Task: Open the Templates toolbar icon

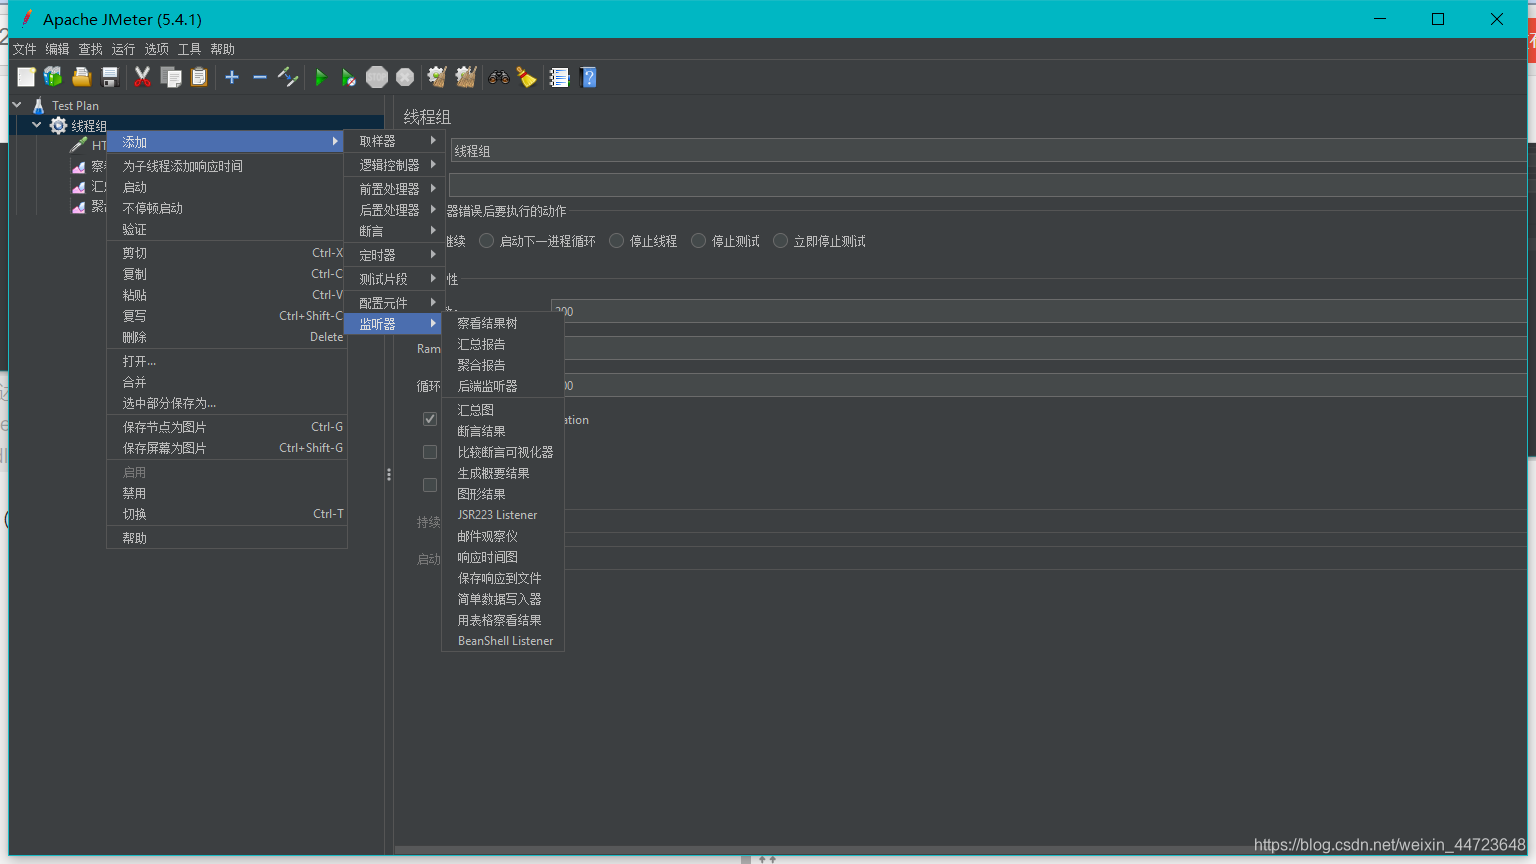Action: point(53,77)
